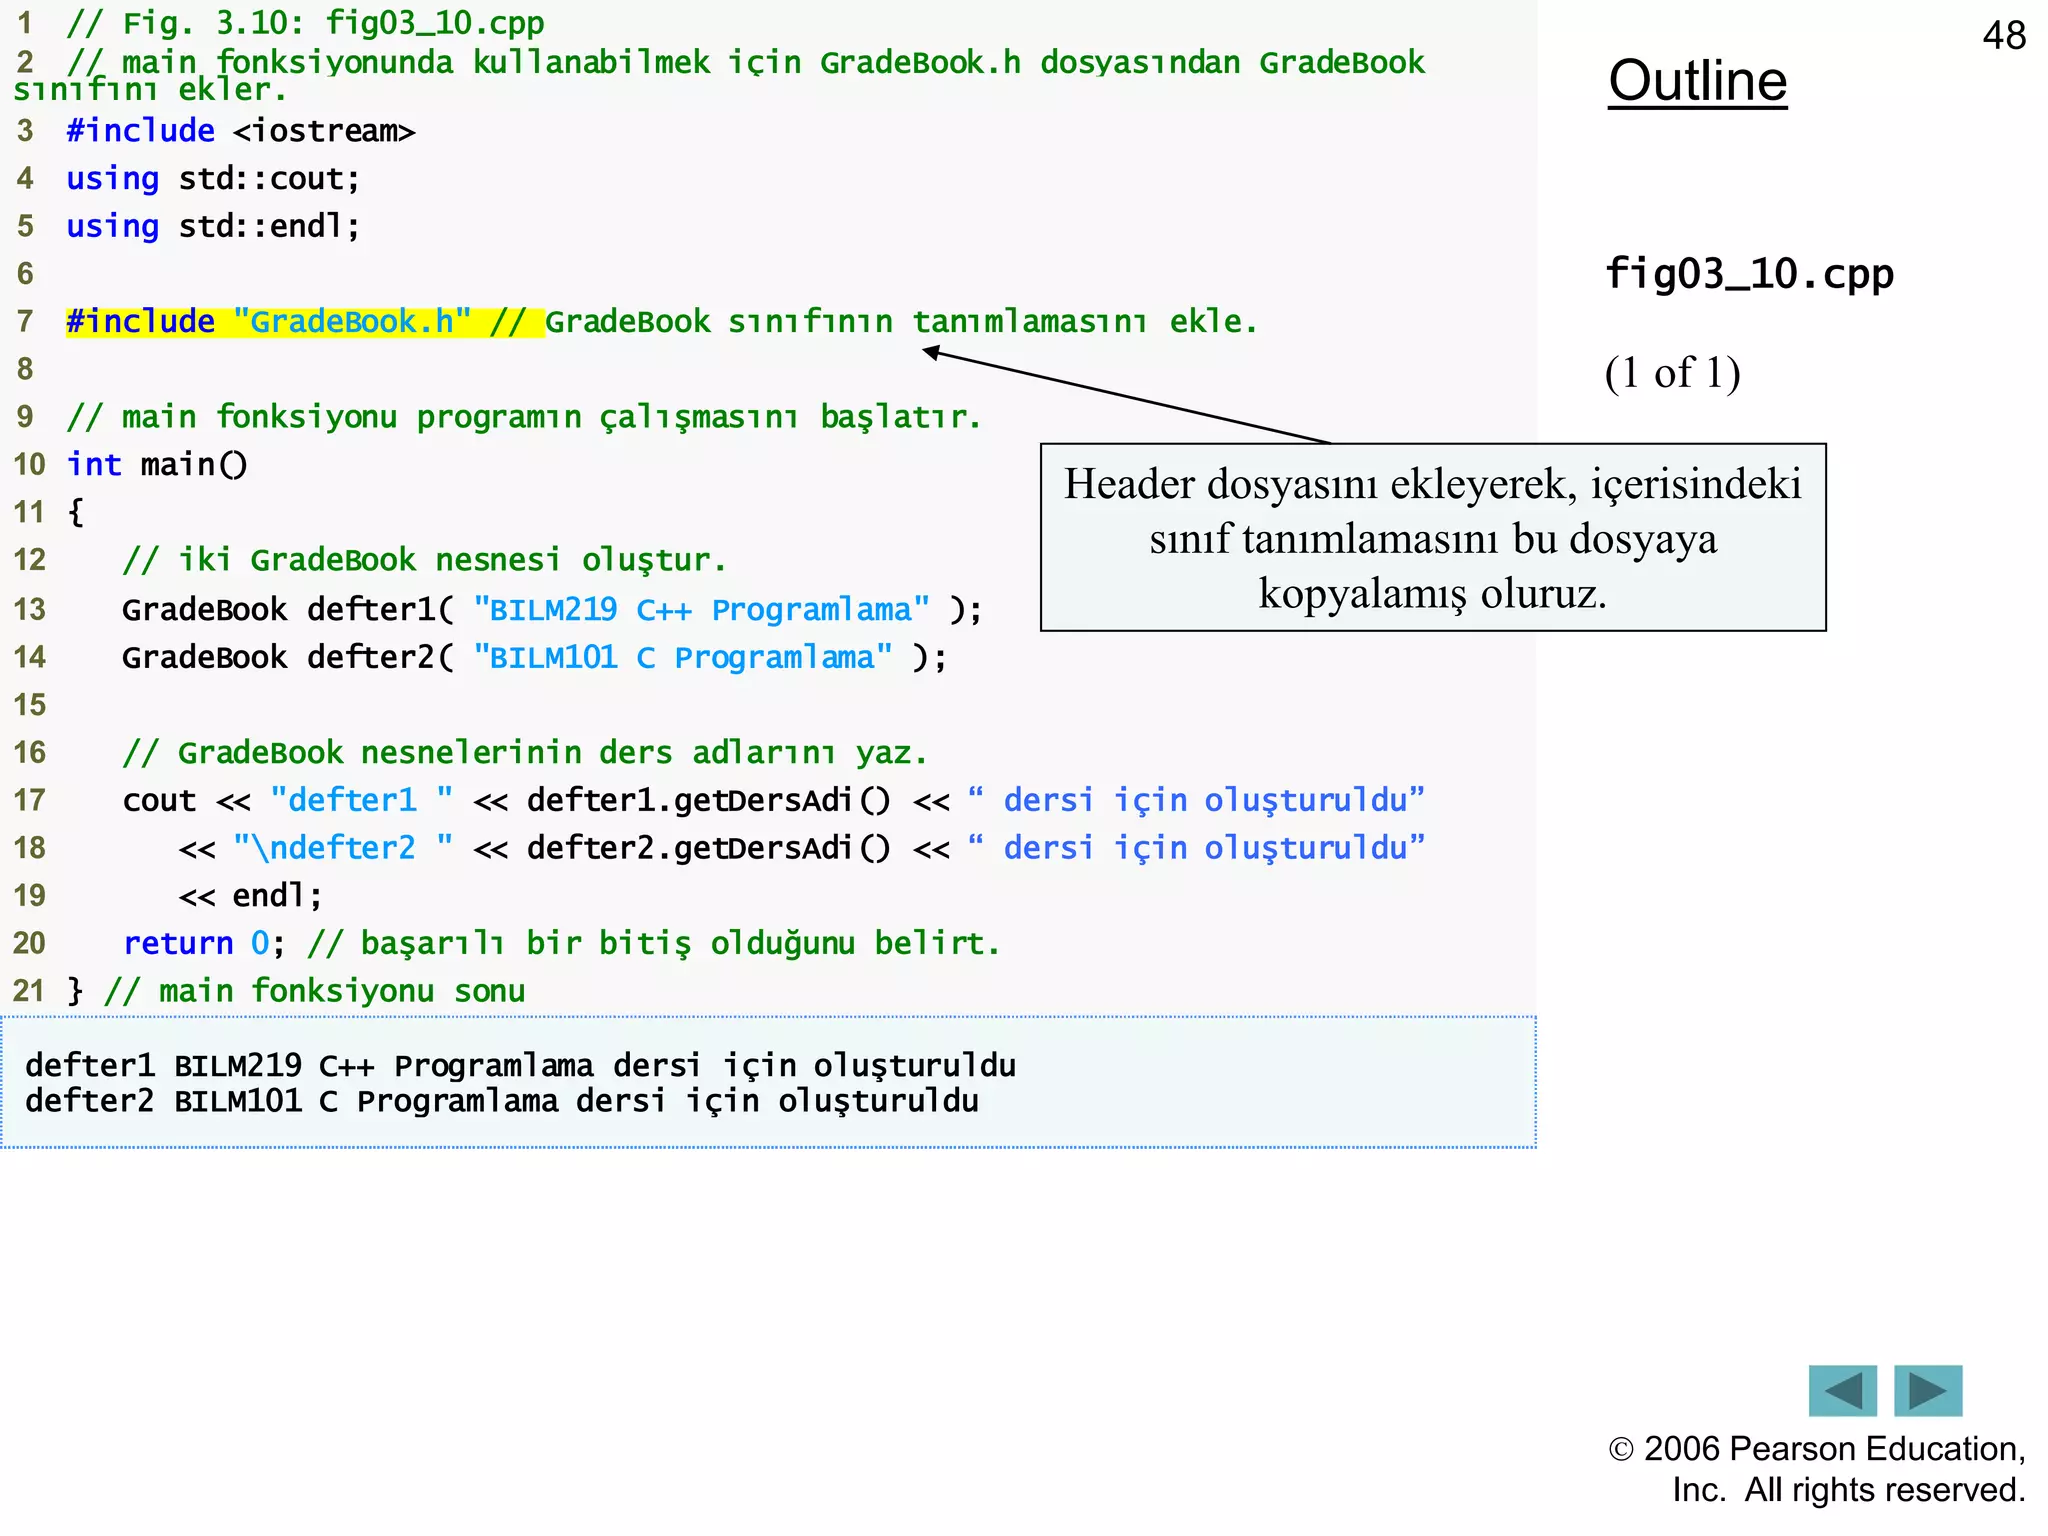The image size is (2048, 1536).
Task: Select the GradeBook defter2 declaration line
Action: tap(534, 657)
